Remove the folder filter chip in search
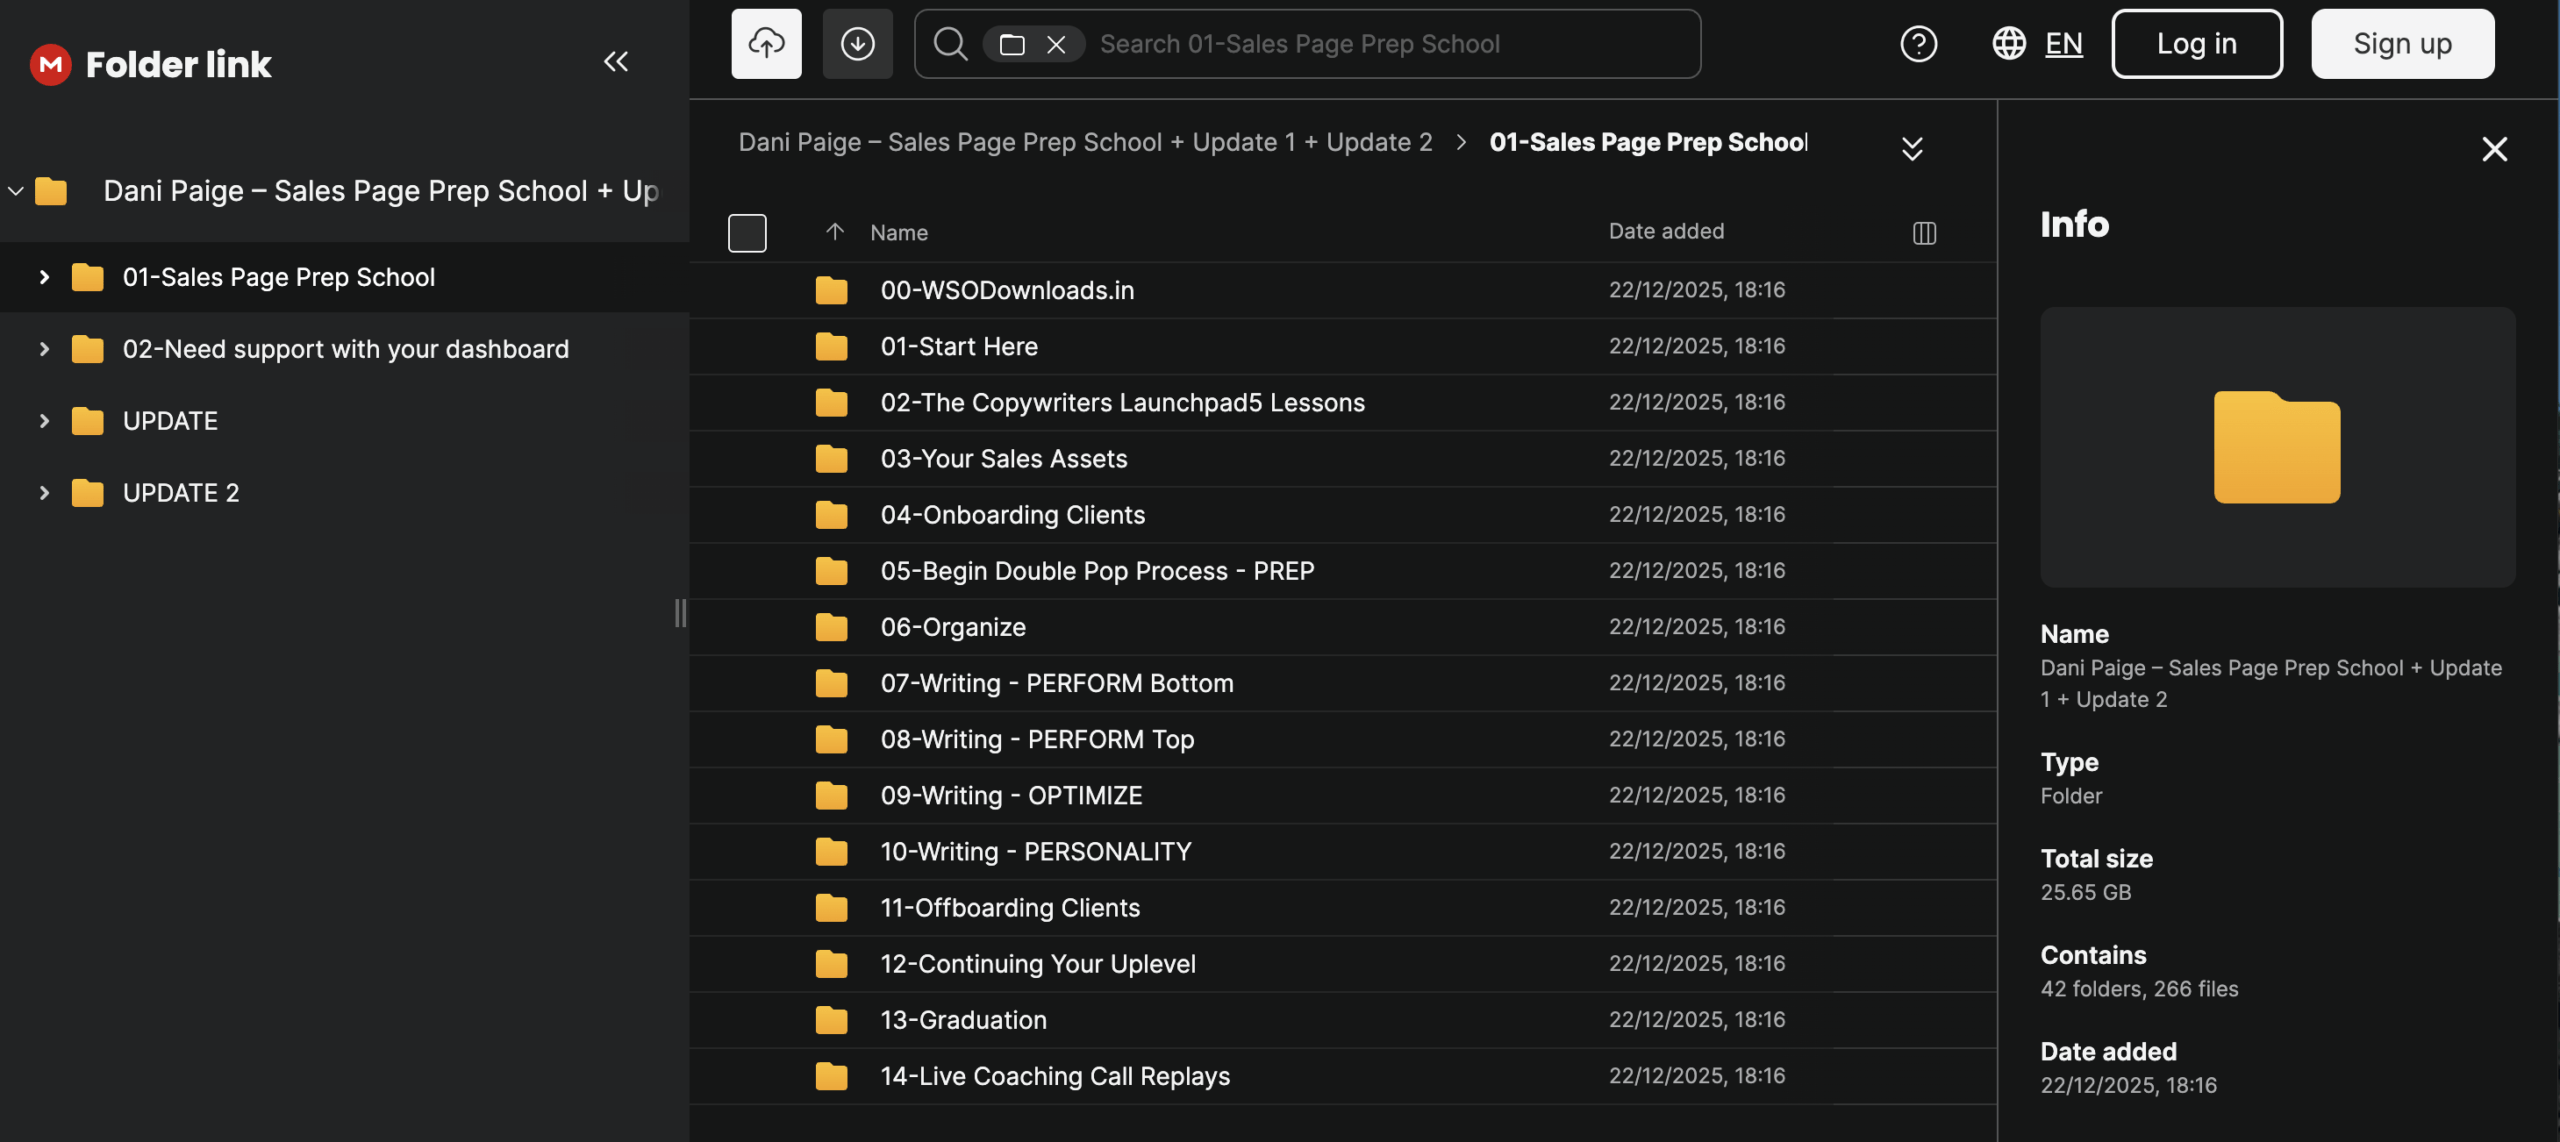Screen dimensions: 2560x1142 coord(1056,44)
